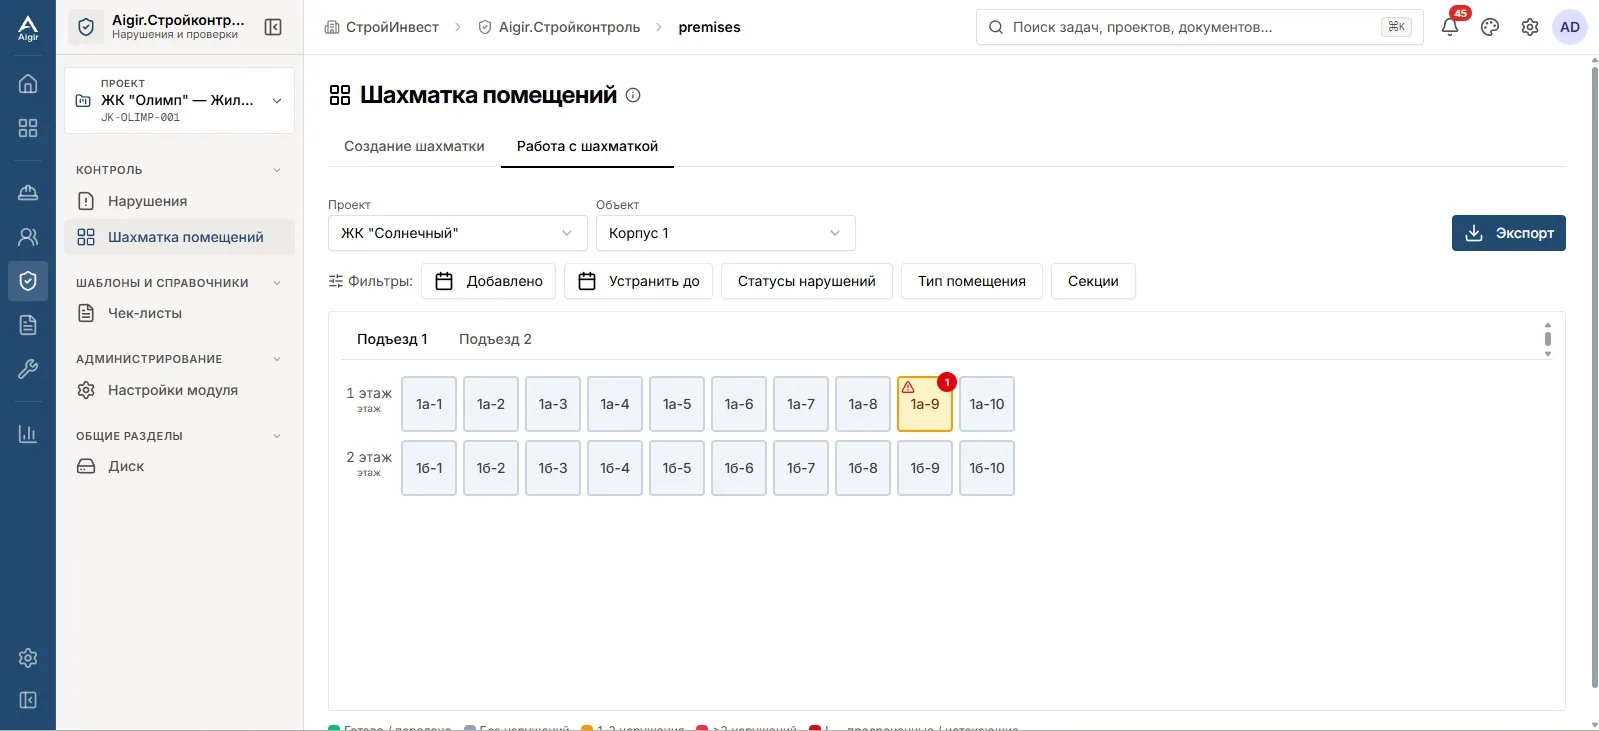Select premises cell 1а-10
The image size is (1599, 731).
[987, 404]
